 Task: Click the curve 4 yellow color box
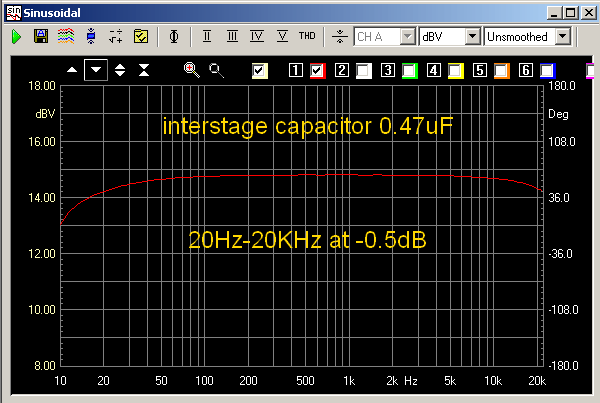(456, 70)
